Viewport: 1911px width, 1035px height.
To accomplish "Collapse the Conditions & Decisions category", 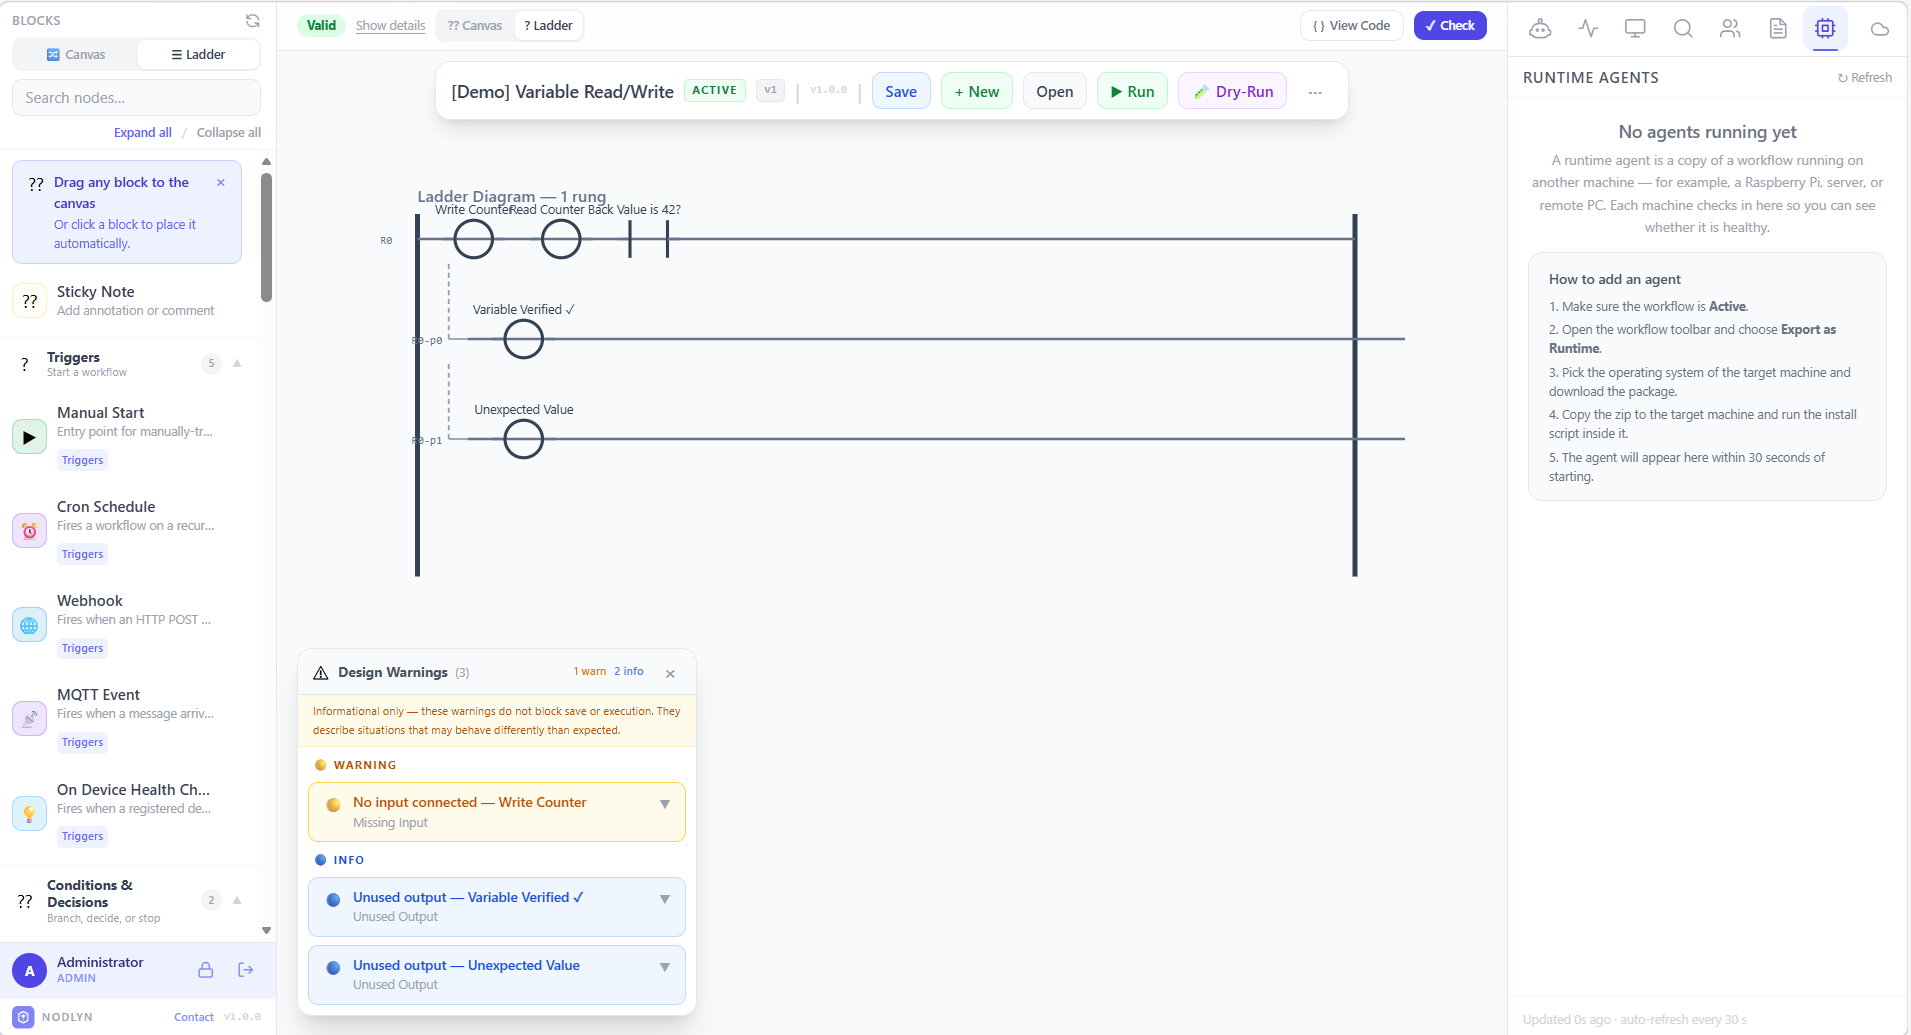I will (x=237, y=900).
